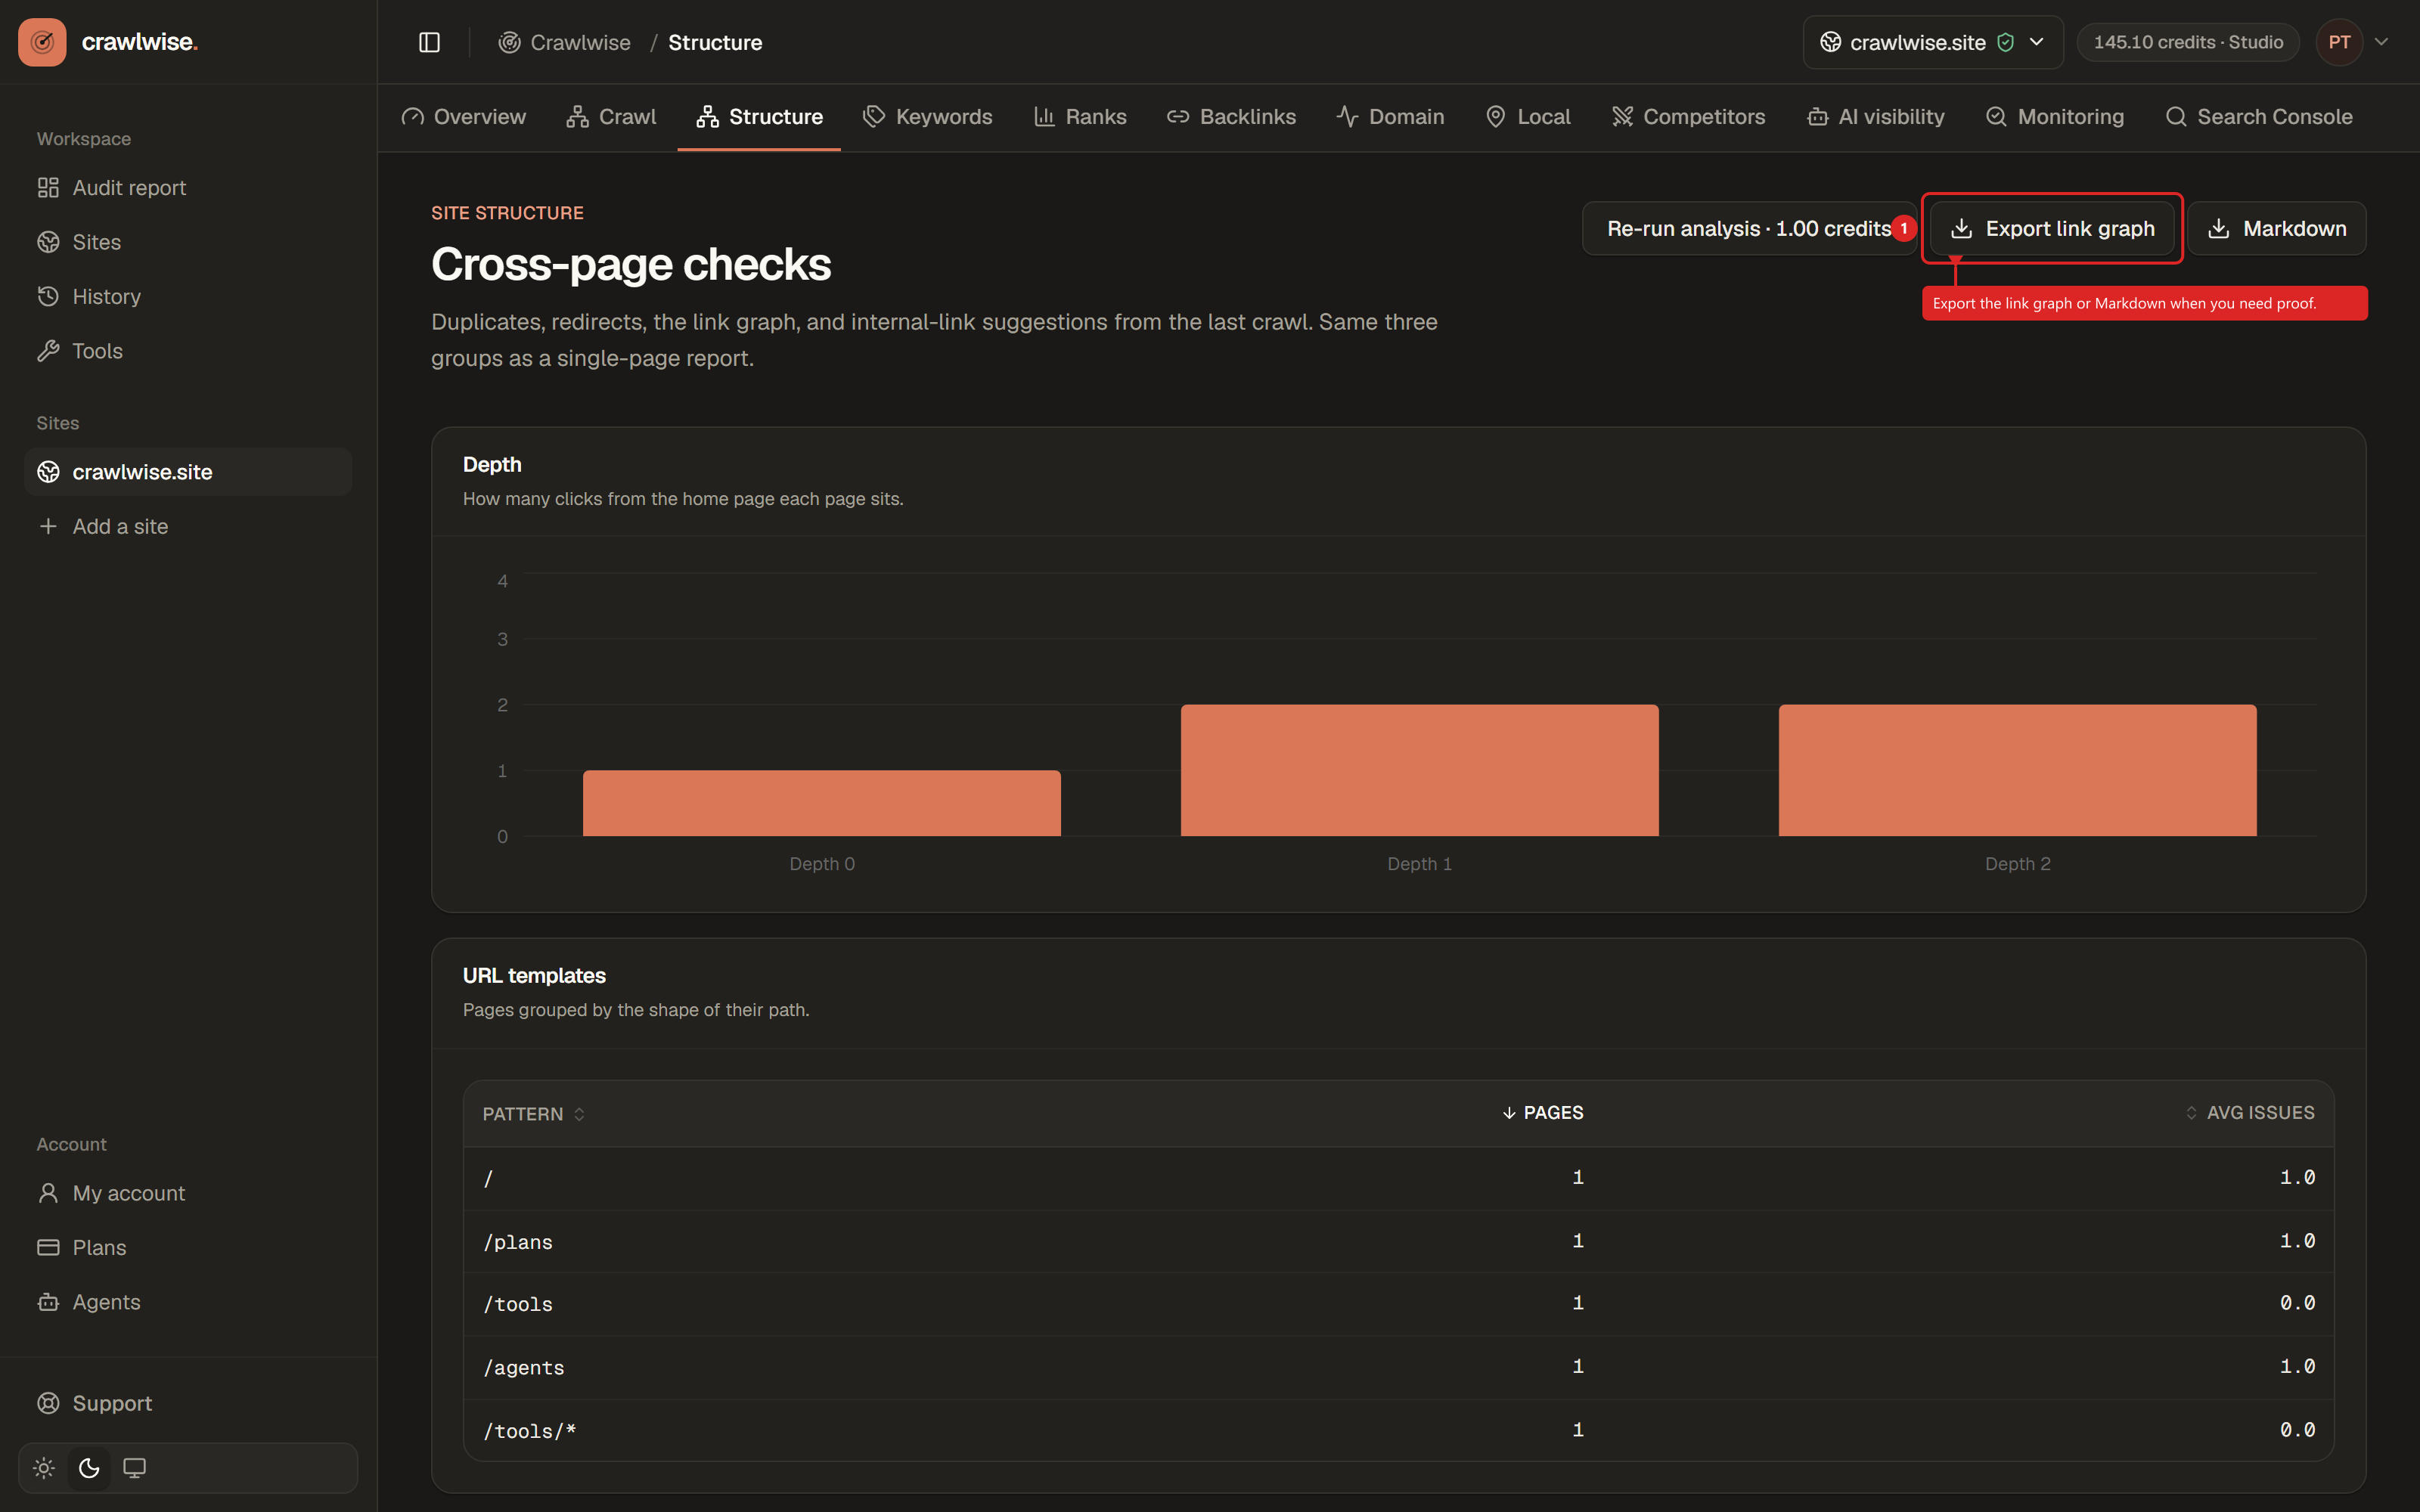Click the Agents robot icon
The width and height of the screenshot is (2420, 1512).
(48, 1302)
